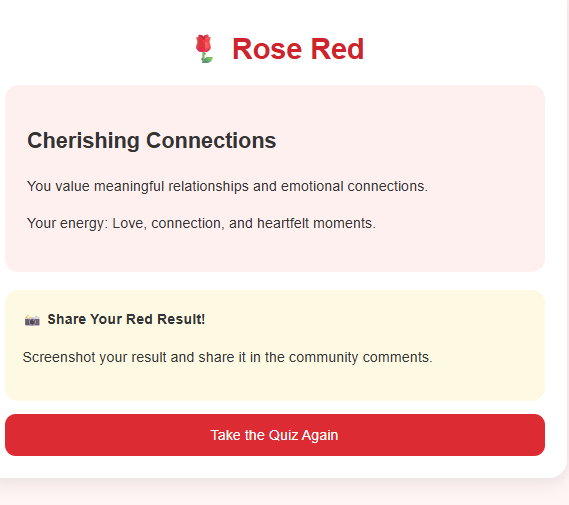Click the word Cherishing in the heading
Image resolution: width=569 pixels, height=505 pixels.
(83, 141)
